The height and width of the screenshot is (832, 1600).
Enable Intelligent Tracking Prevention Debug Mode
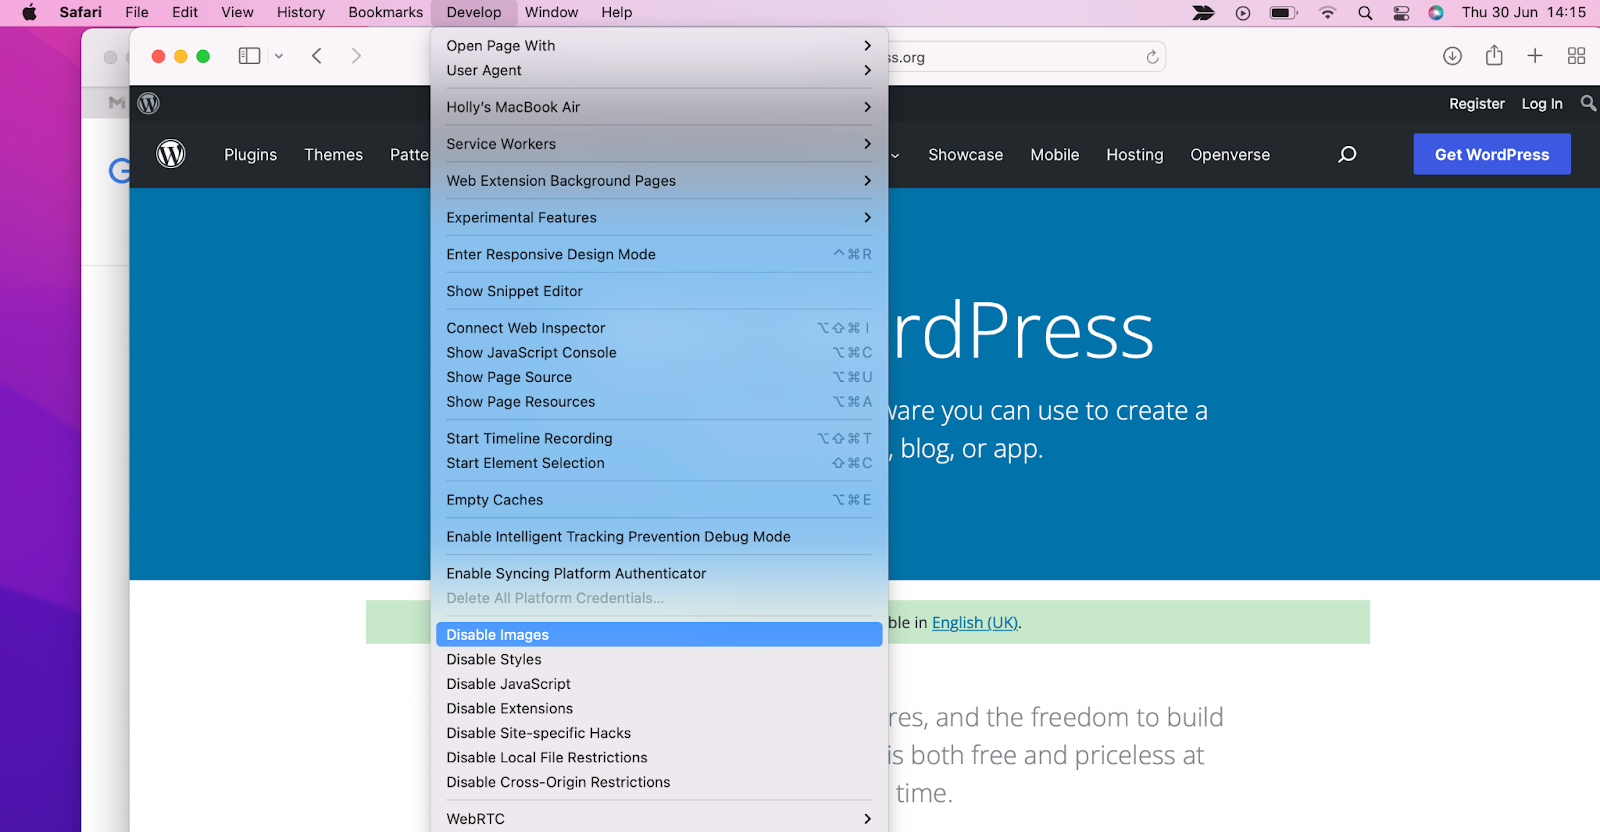[x=659, y=537]
